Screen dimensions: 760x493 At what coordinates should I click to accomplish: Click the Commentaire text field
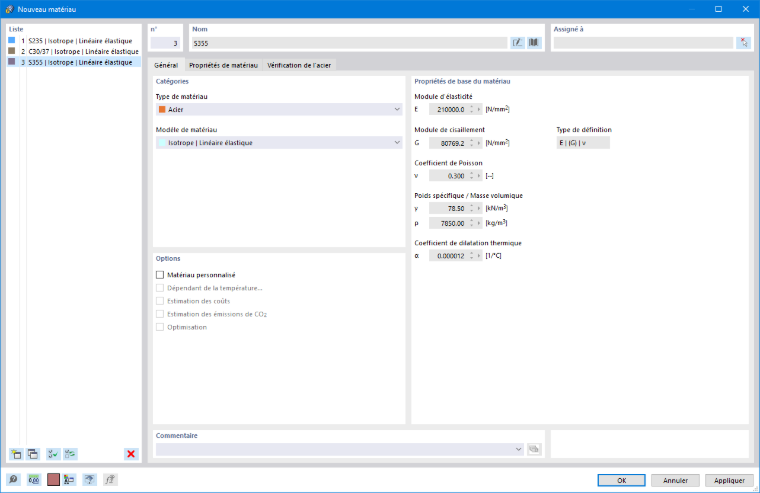(x=335, y=449)
